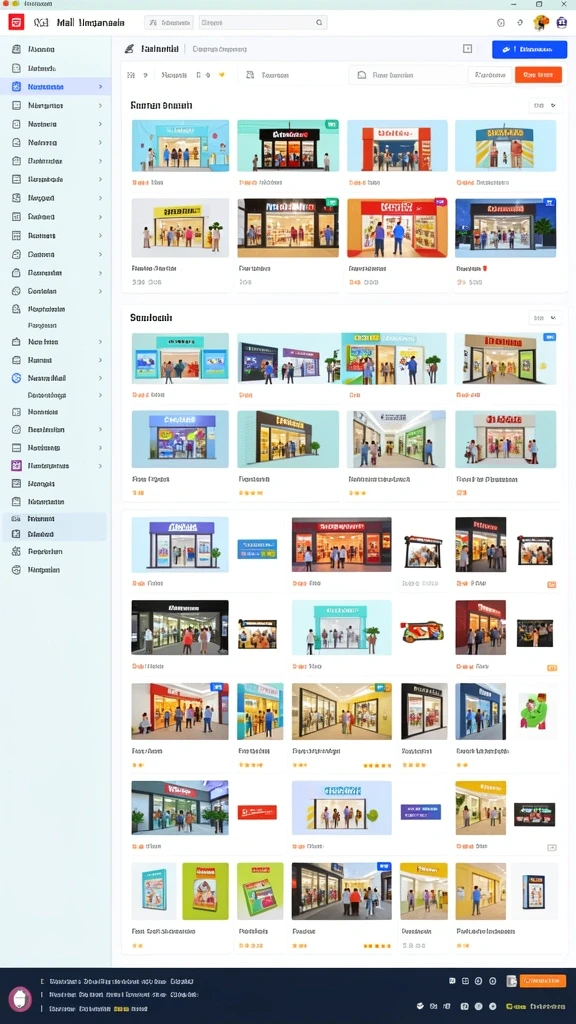576x1024 pixels.
Task: Click the round avatar in the bottom bar
Action: pyautogui.click(x=20, y=999)
